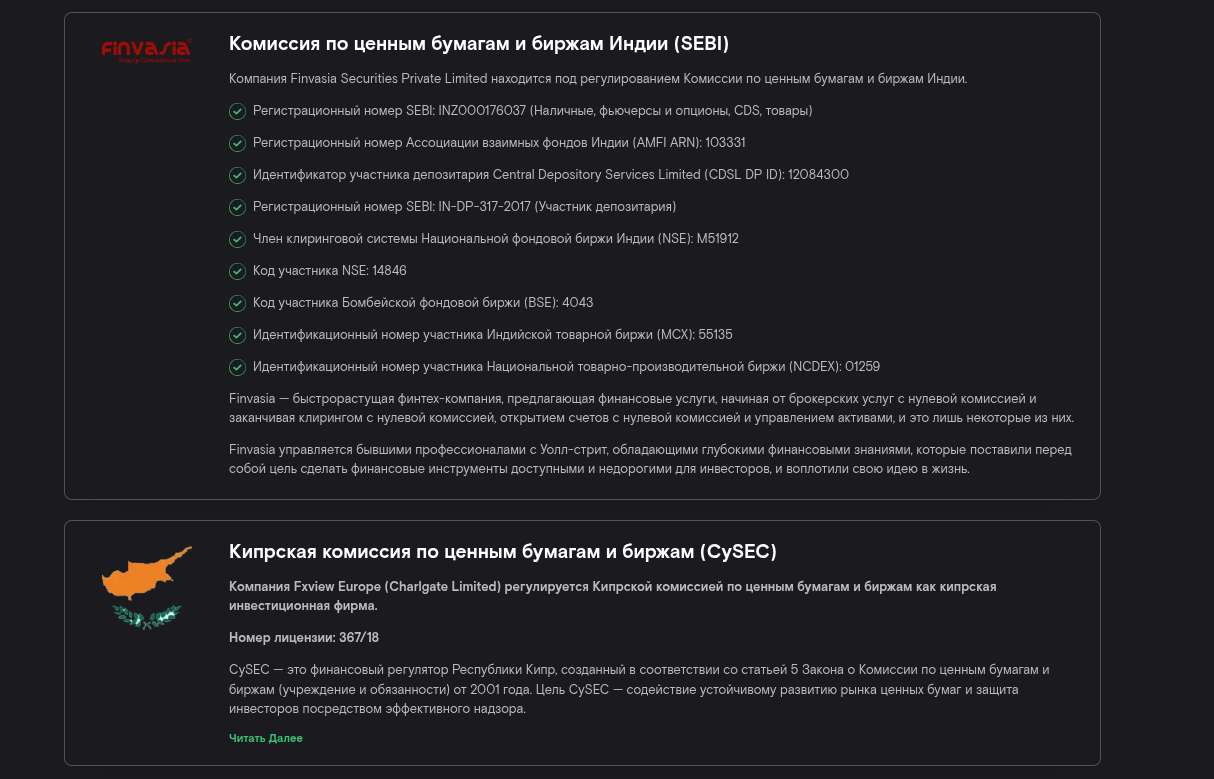Viewport: 1214px width, 779px height.
Task: Click paragraph starting 'Finvasia управляется бывшими профессионалами'
Action: [x=650, y=459]
